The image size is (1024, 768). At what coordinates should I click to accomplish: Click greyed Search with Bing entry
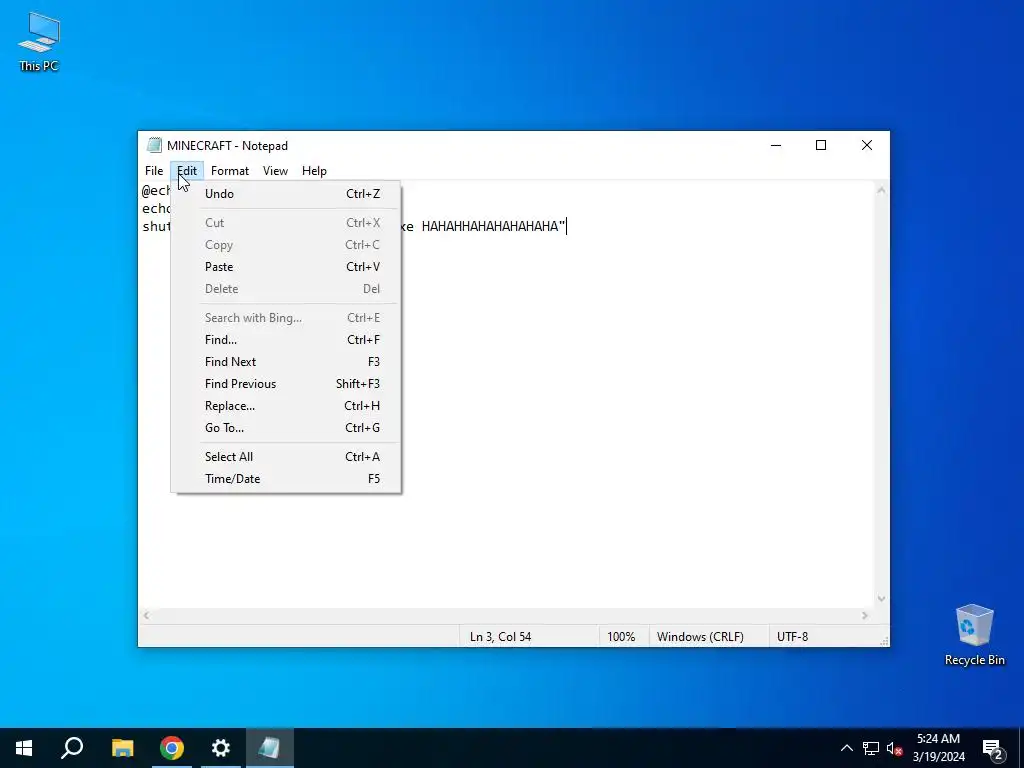[286, 317]
